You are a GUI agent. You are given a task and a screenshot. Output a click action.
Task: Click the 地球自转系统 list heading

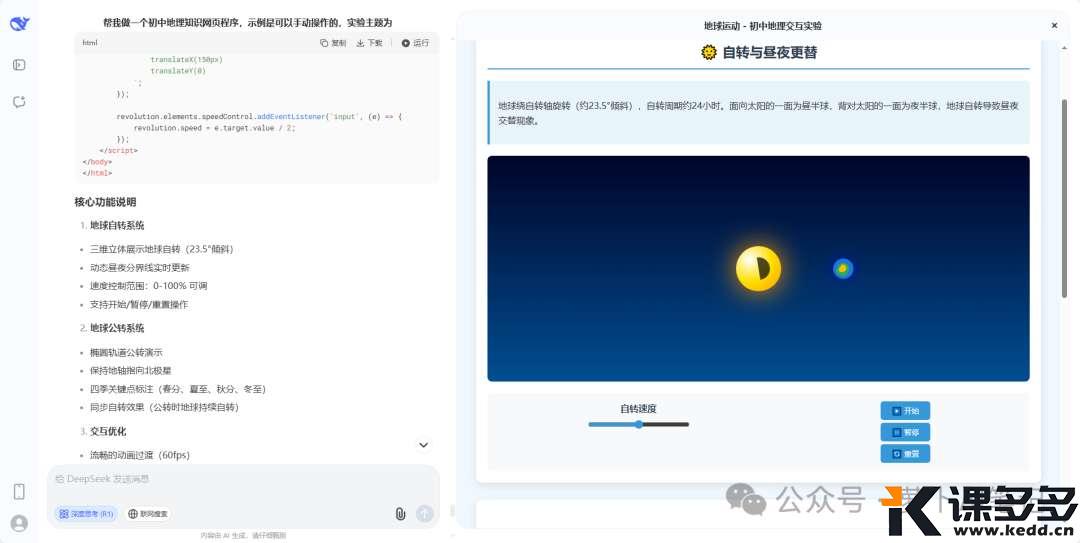click(x=117, y=225)
